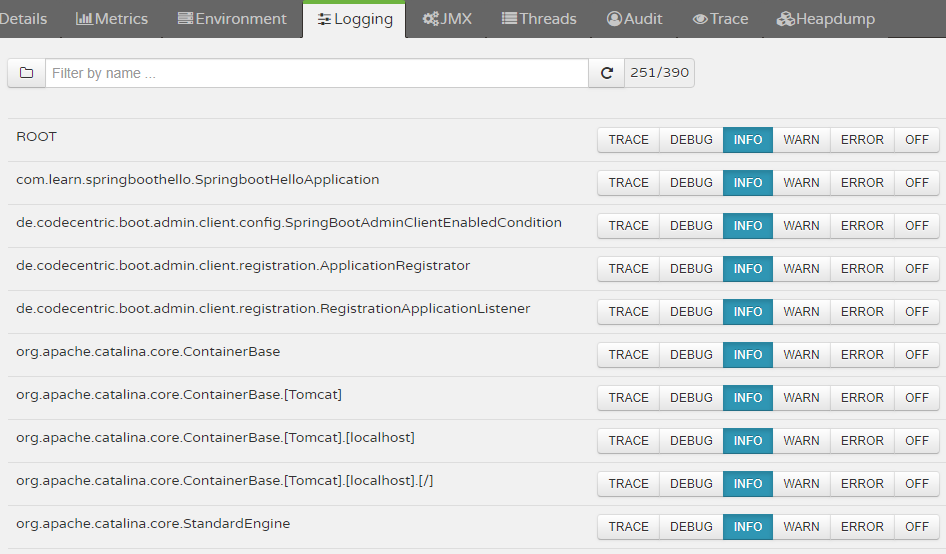Set ContainerBase.[Tomcat] logger to INFO

(x=748, y=398)
